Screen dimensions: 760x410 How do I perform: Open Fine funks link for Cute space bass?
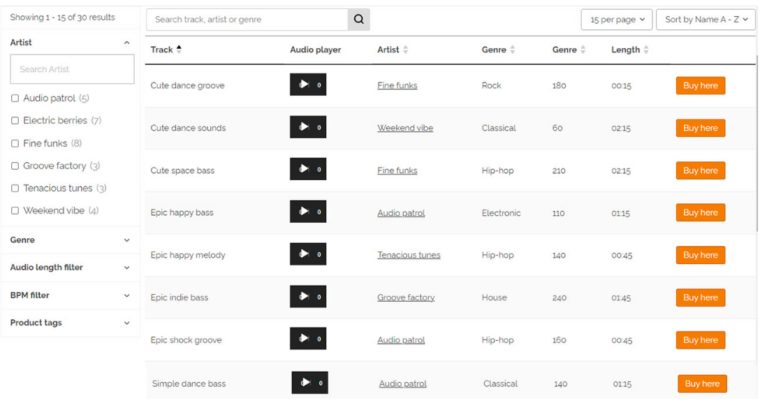(397, 171)
